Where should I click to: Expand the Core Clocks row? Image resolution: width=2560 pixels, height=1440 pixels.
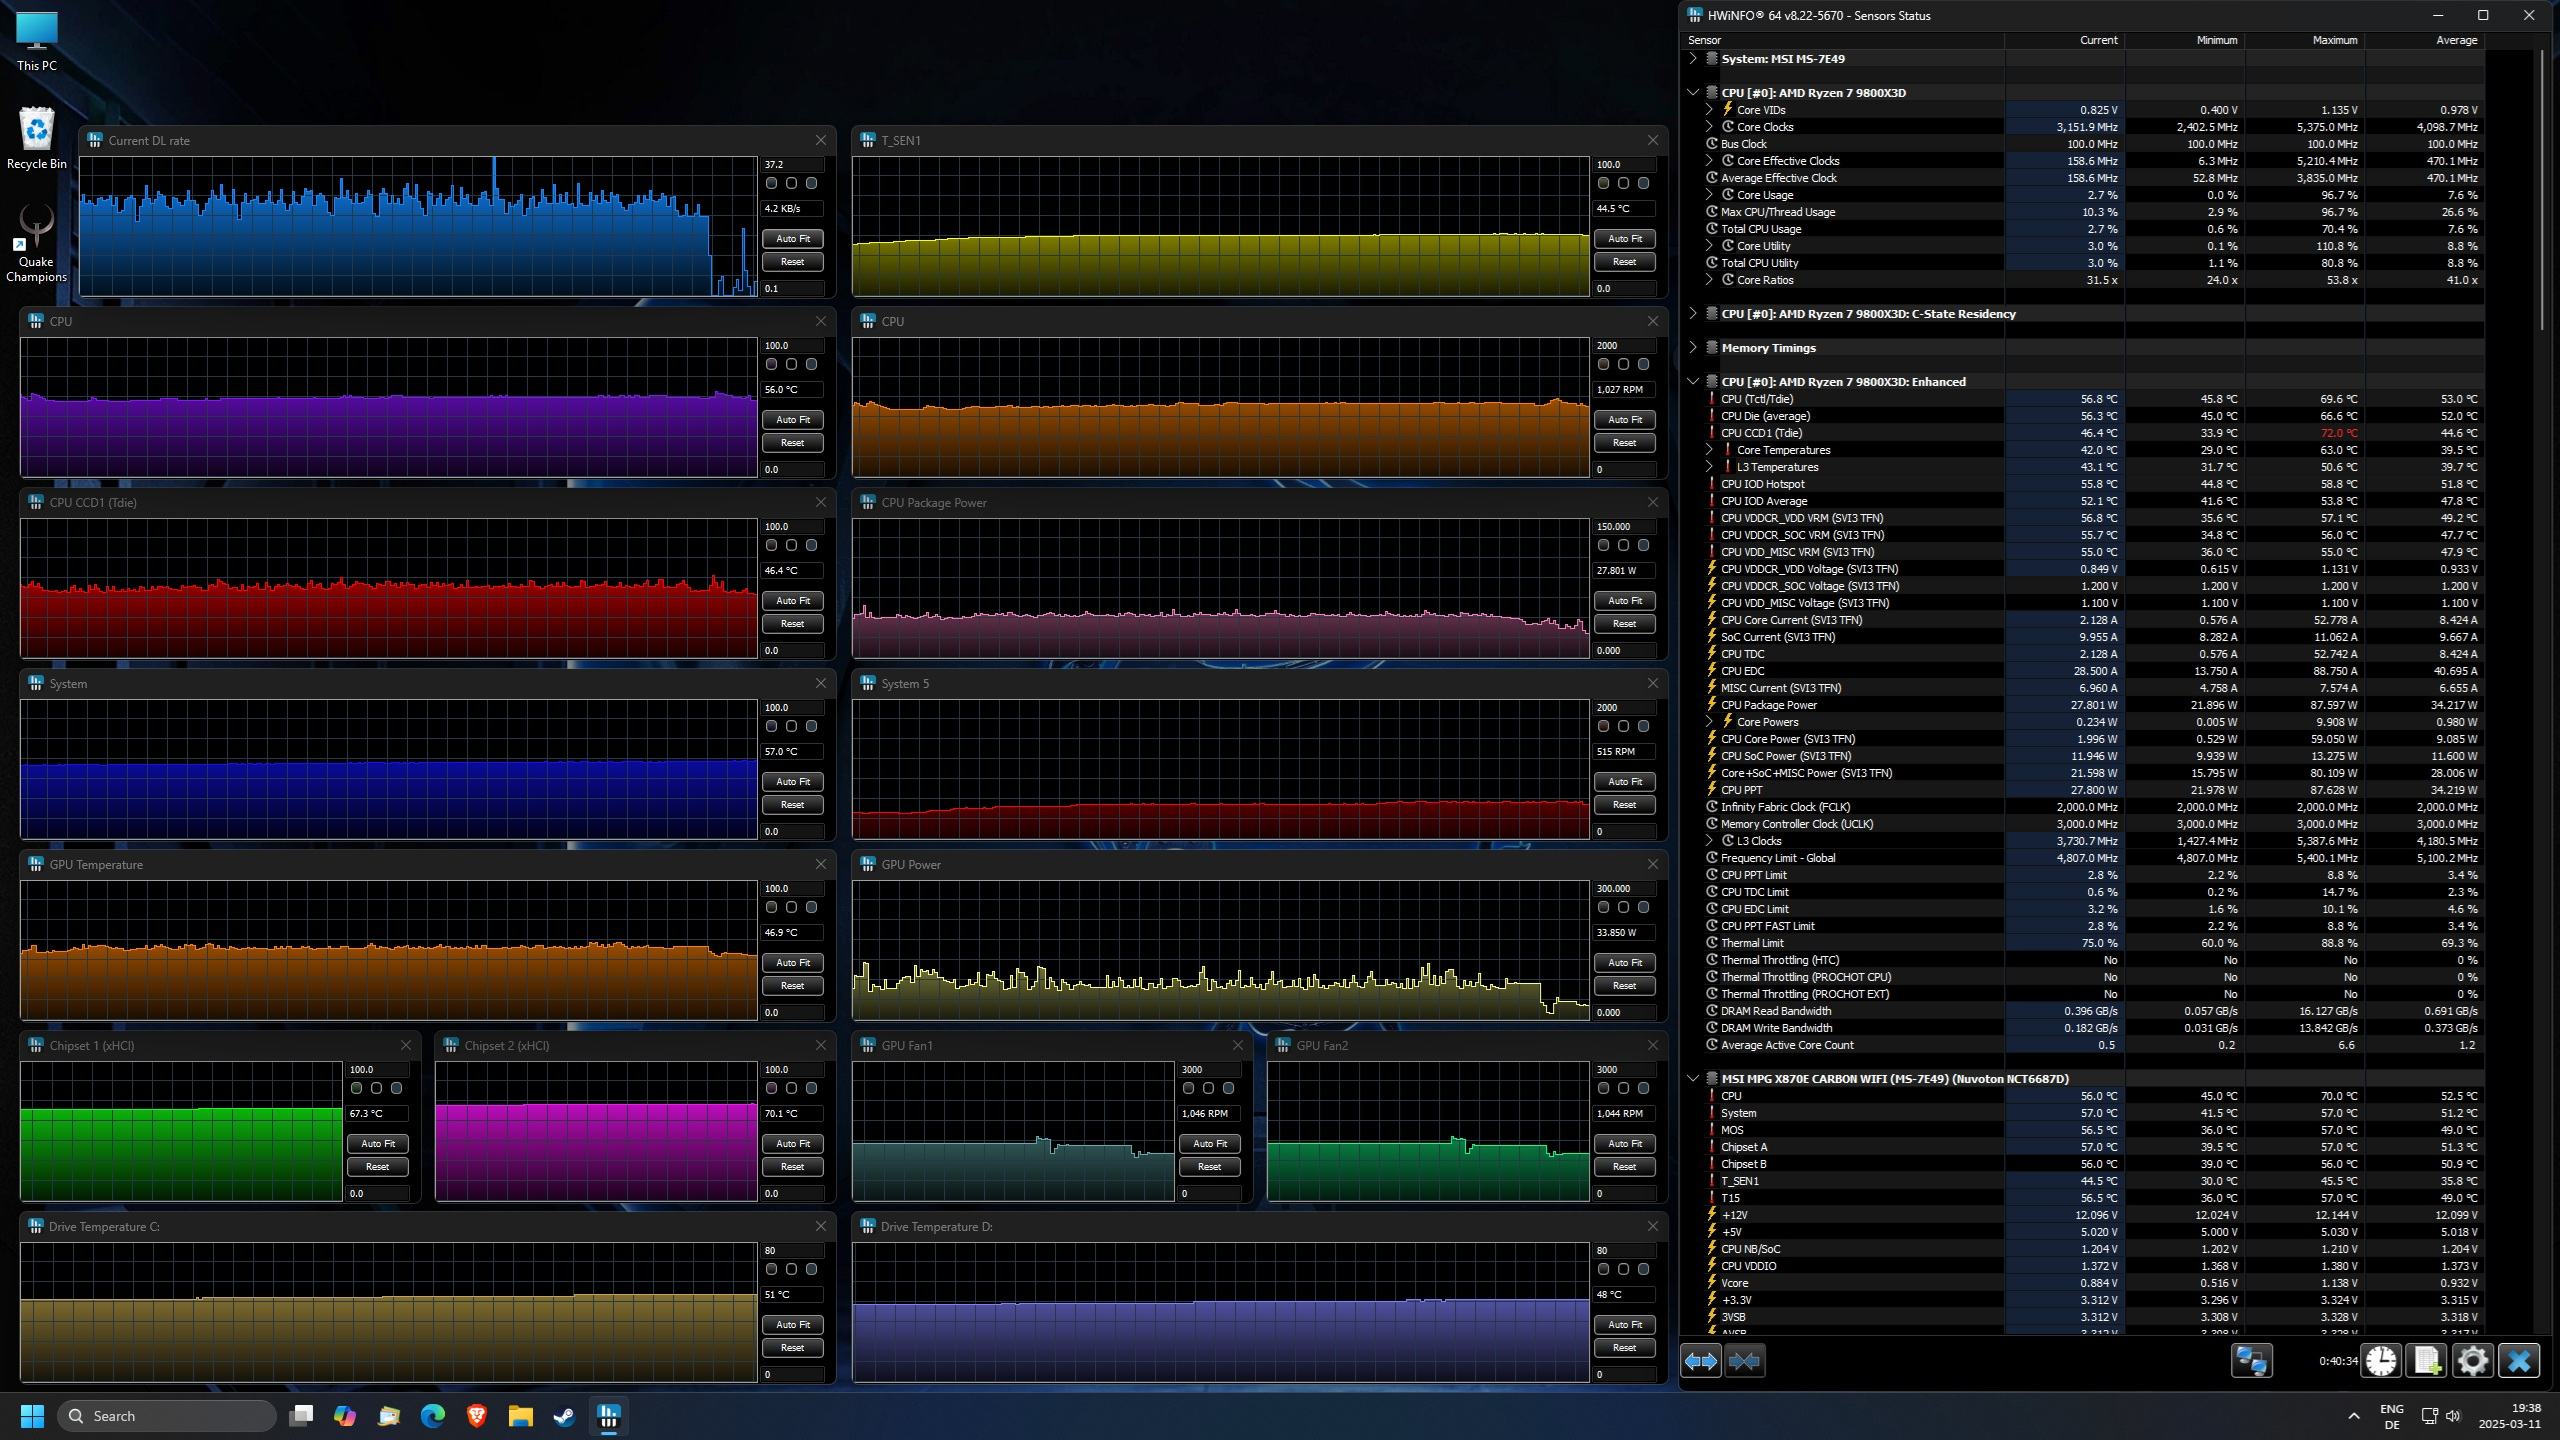pyautogui.click(x=1709, y=127)
